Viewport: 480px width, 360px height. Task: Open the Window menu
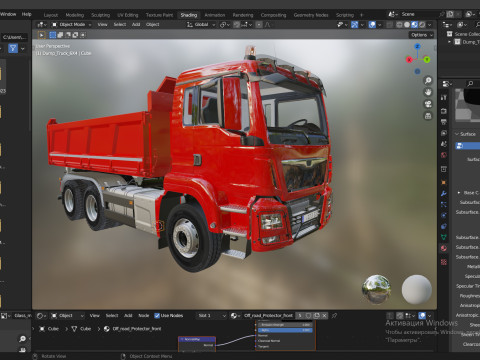(8, 14)
